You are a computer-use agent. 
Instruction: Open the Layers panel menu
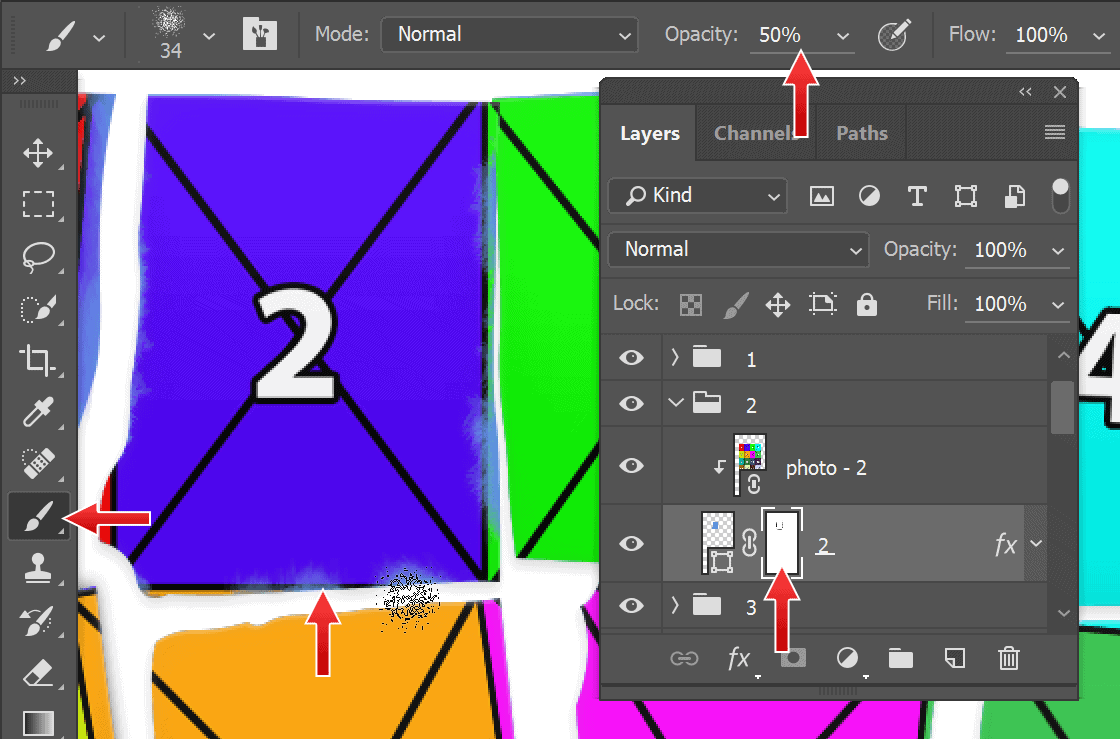click(x=1054, y=132)
